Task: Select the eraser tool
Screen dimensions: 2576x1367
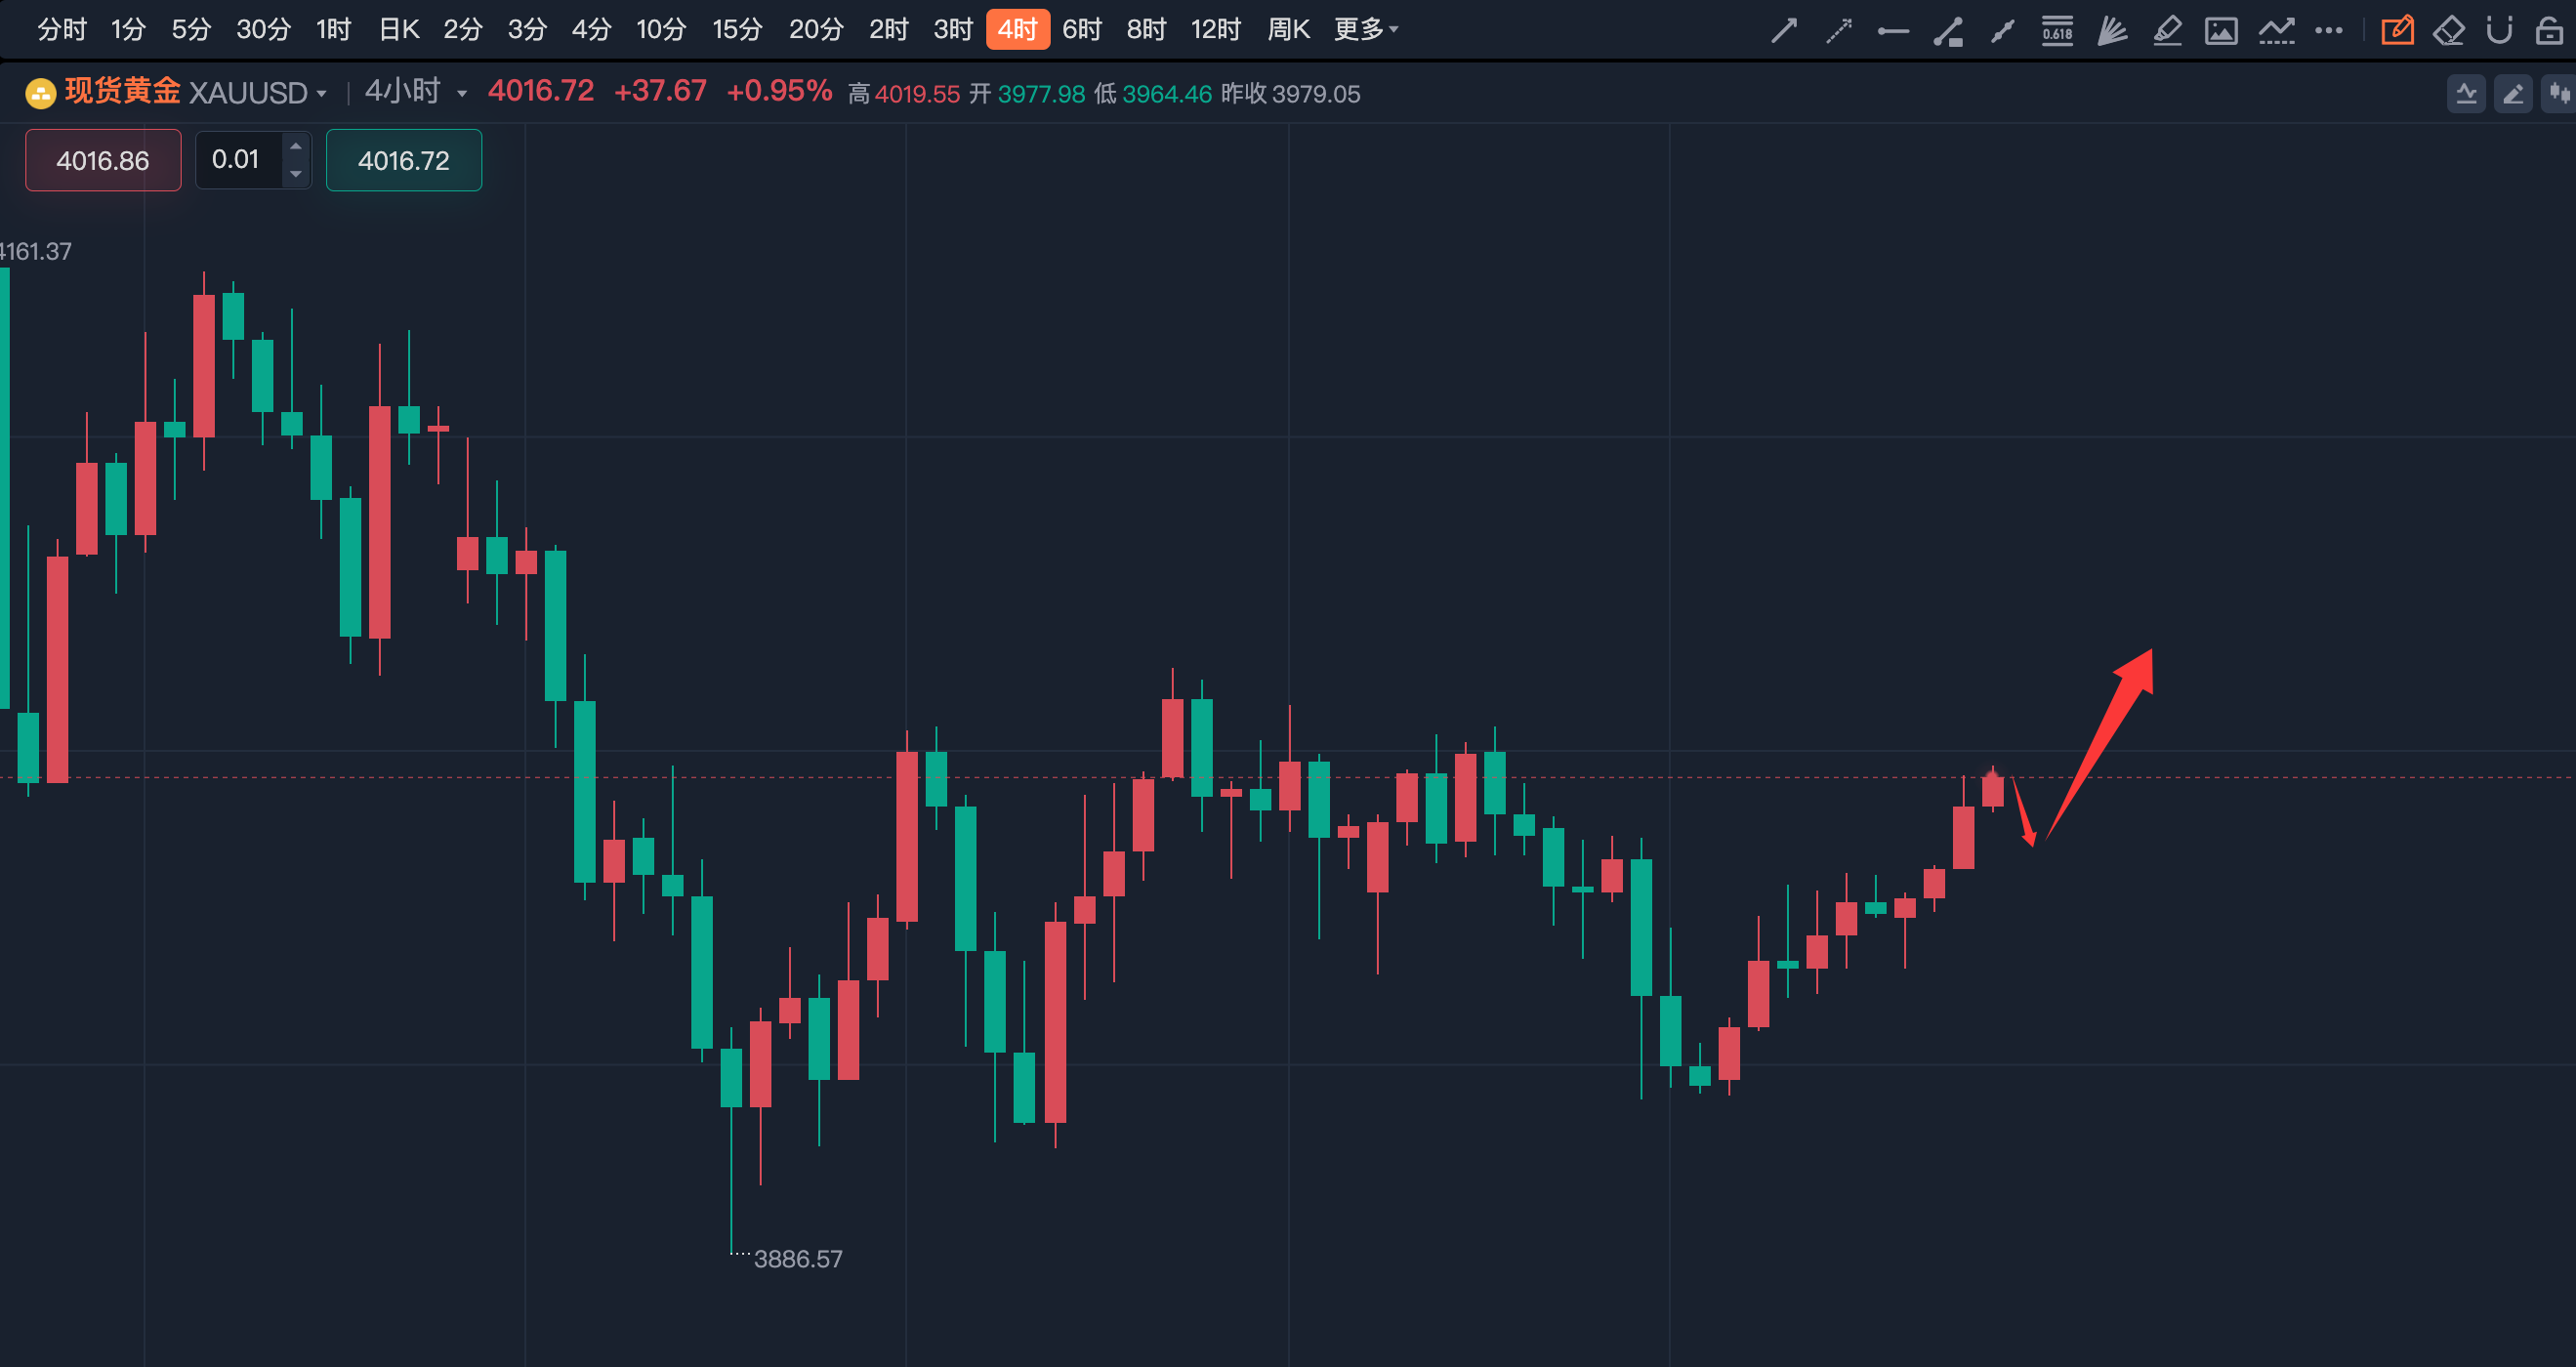Action: click(2448, 30)
